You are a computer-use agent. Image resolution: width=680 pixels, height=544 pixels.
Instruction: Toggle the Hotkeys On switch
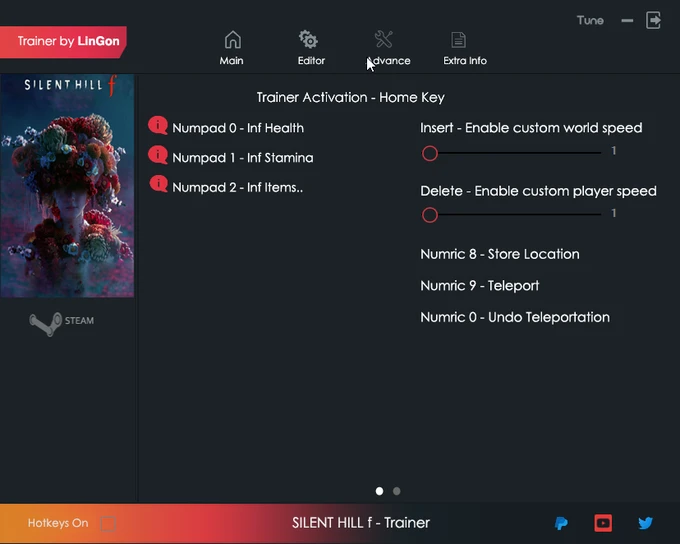pos(108,523)
